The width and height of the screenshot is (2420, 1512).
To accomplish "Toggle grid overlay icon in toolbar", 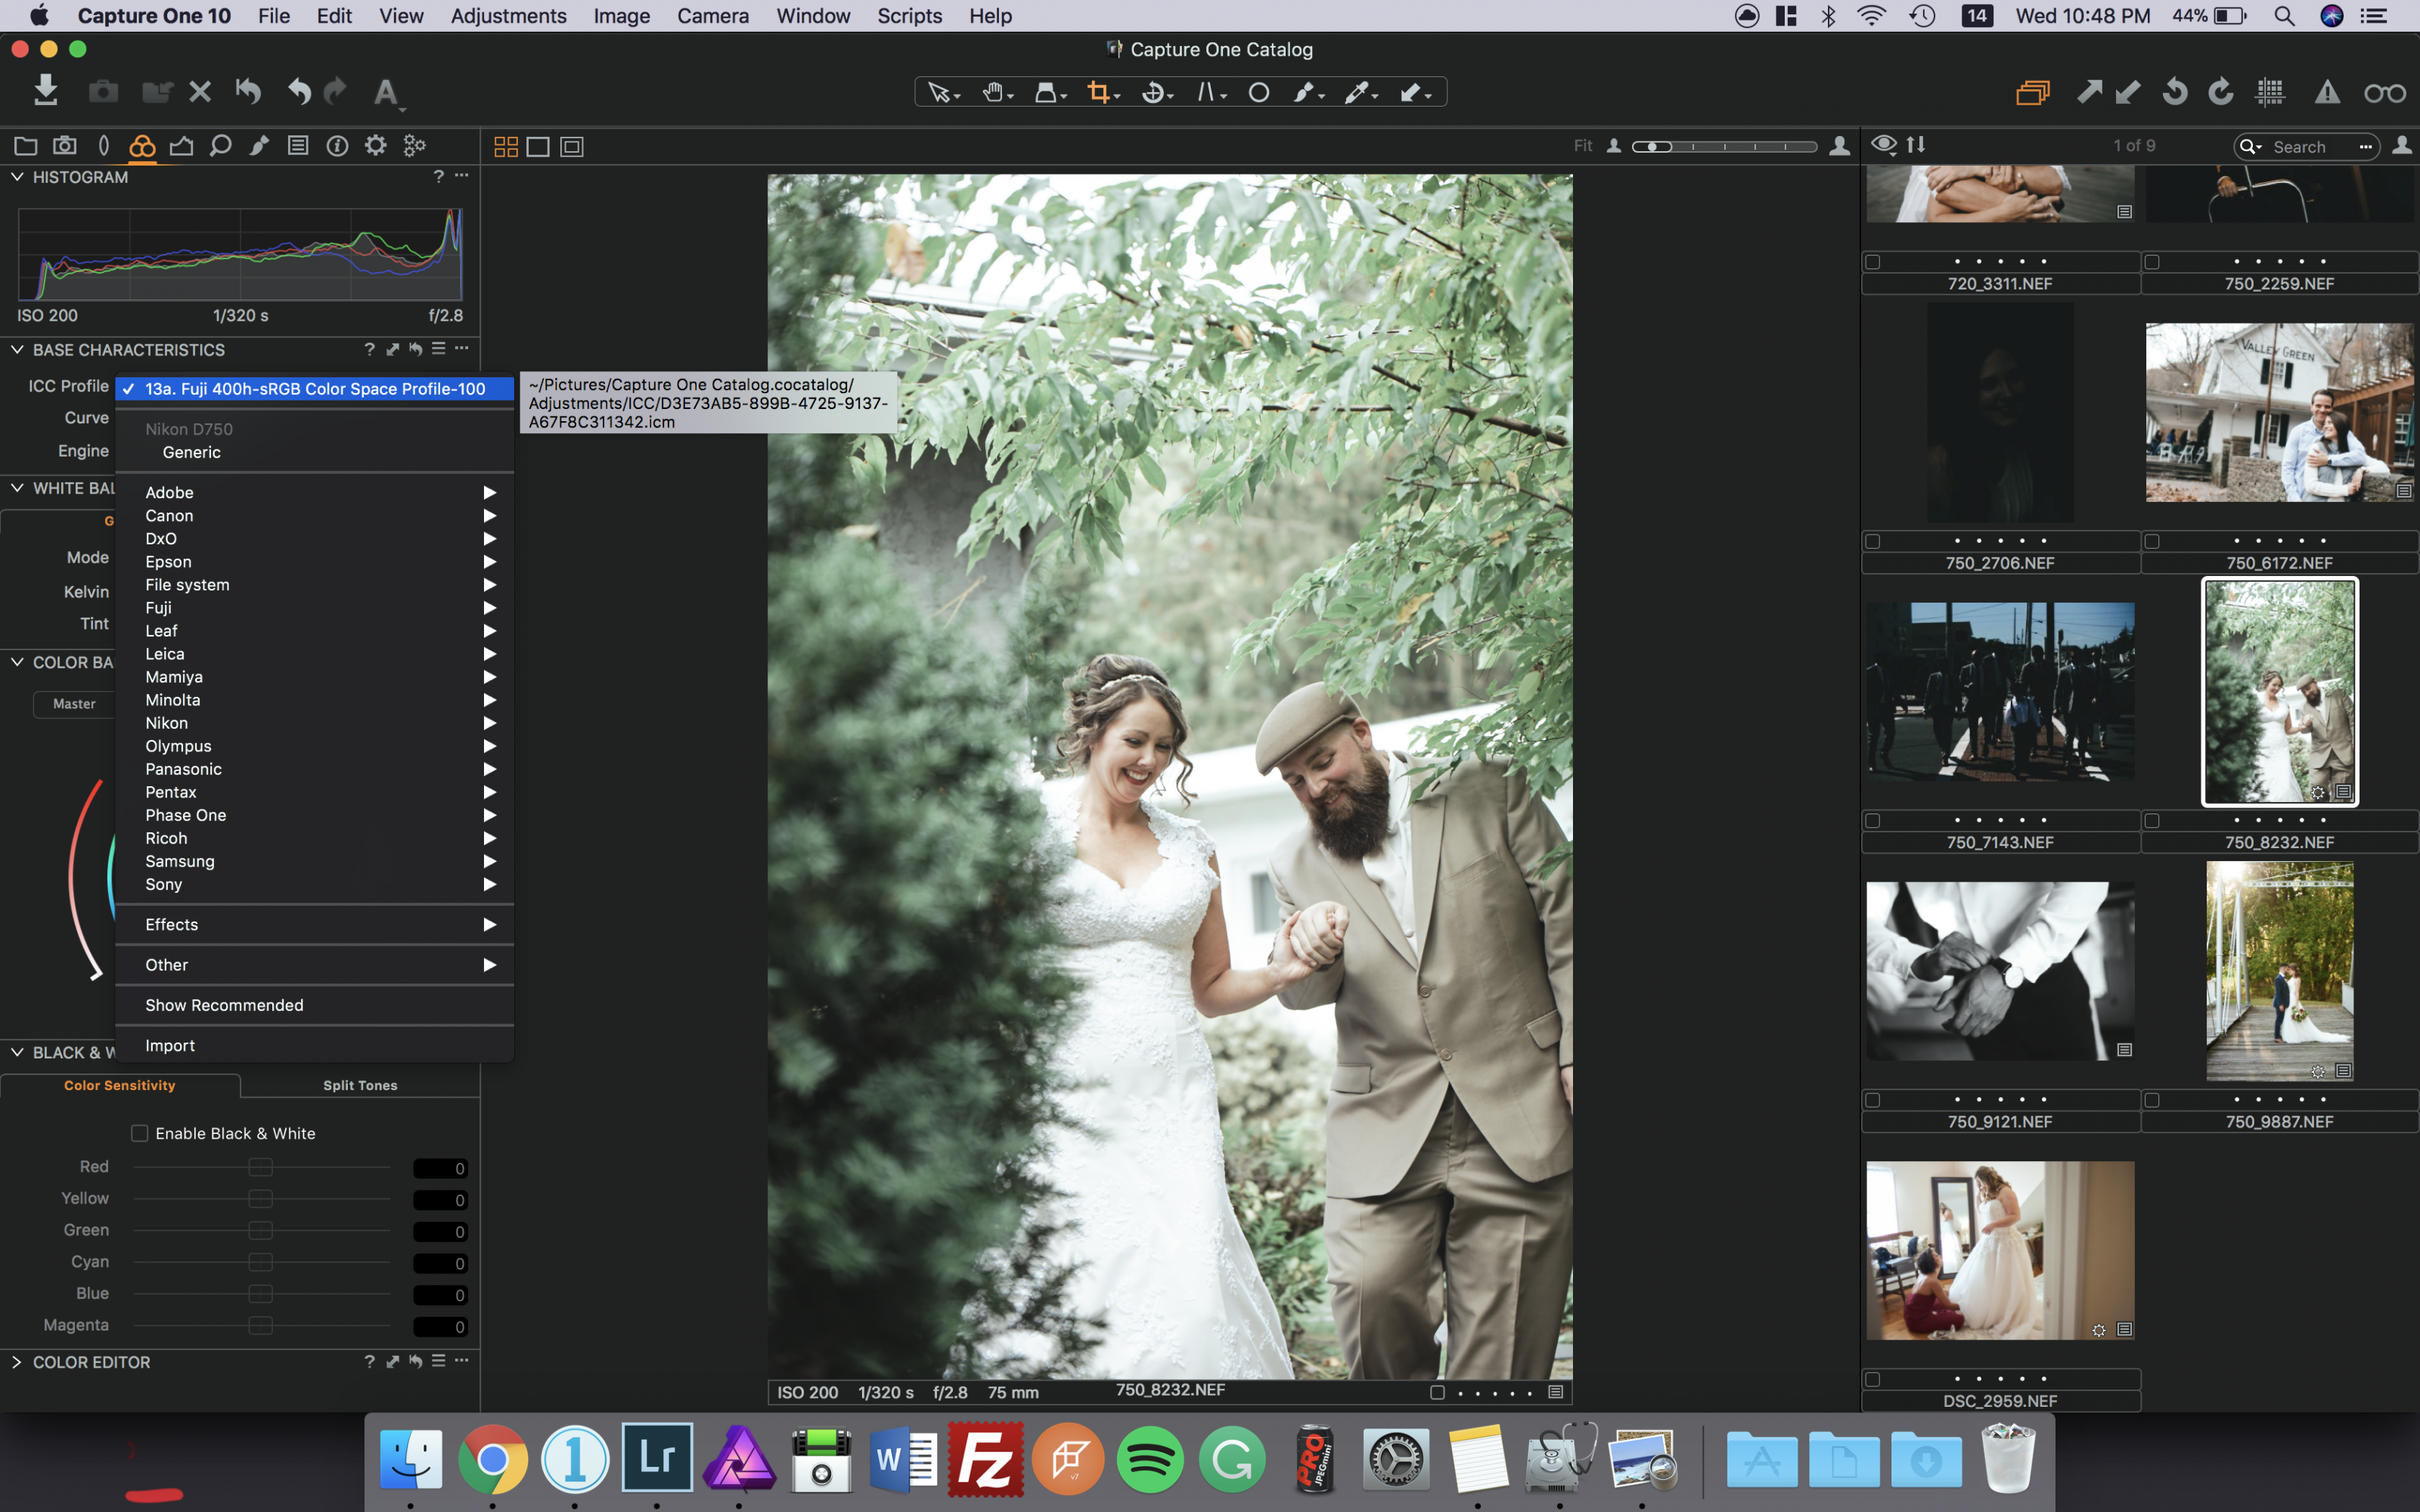I will click(2270, 92).
